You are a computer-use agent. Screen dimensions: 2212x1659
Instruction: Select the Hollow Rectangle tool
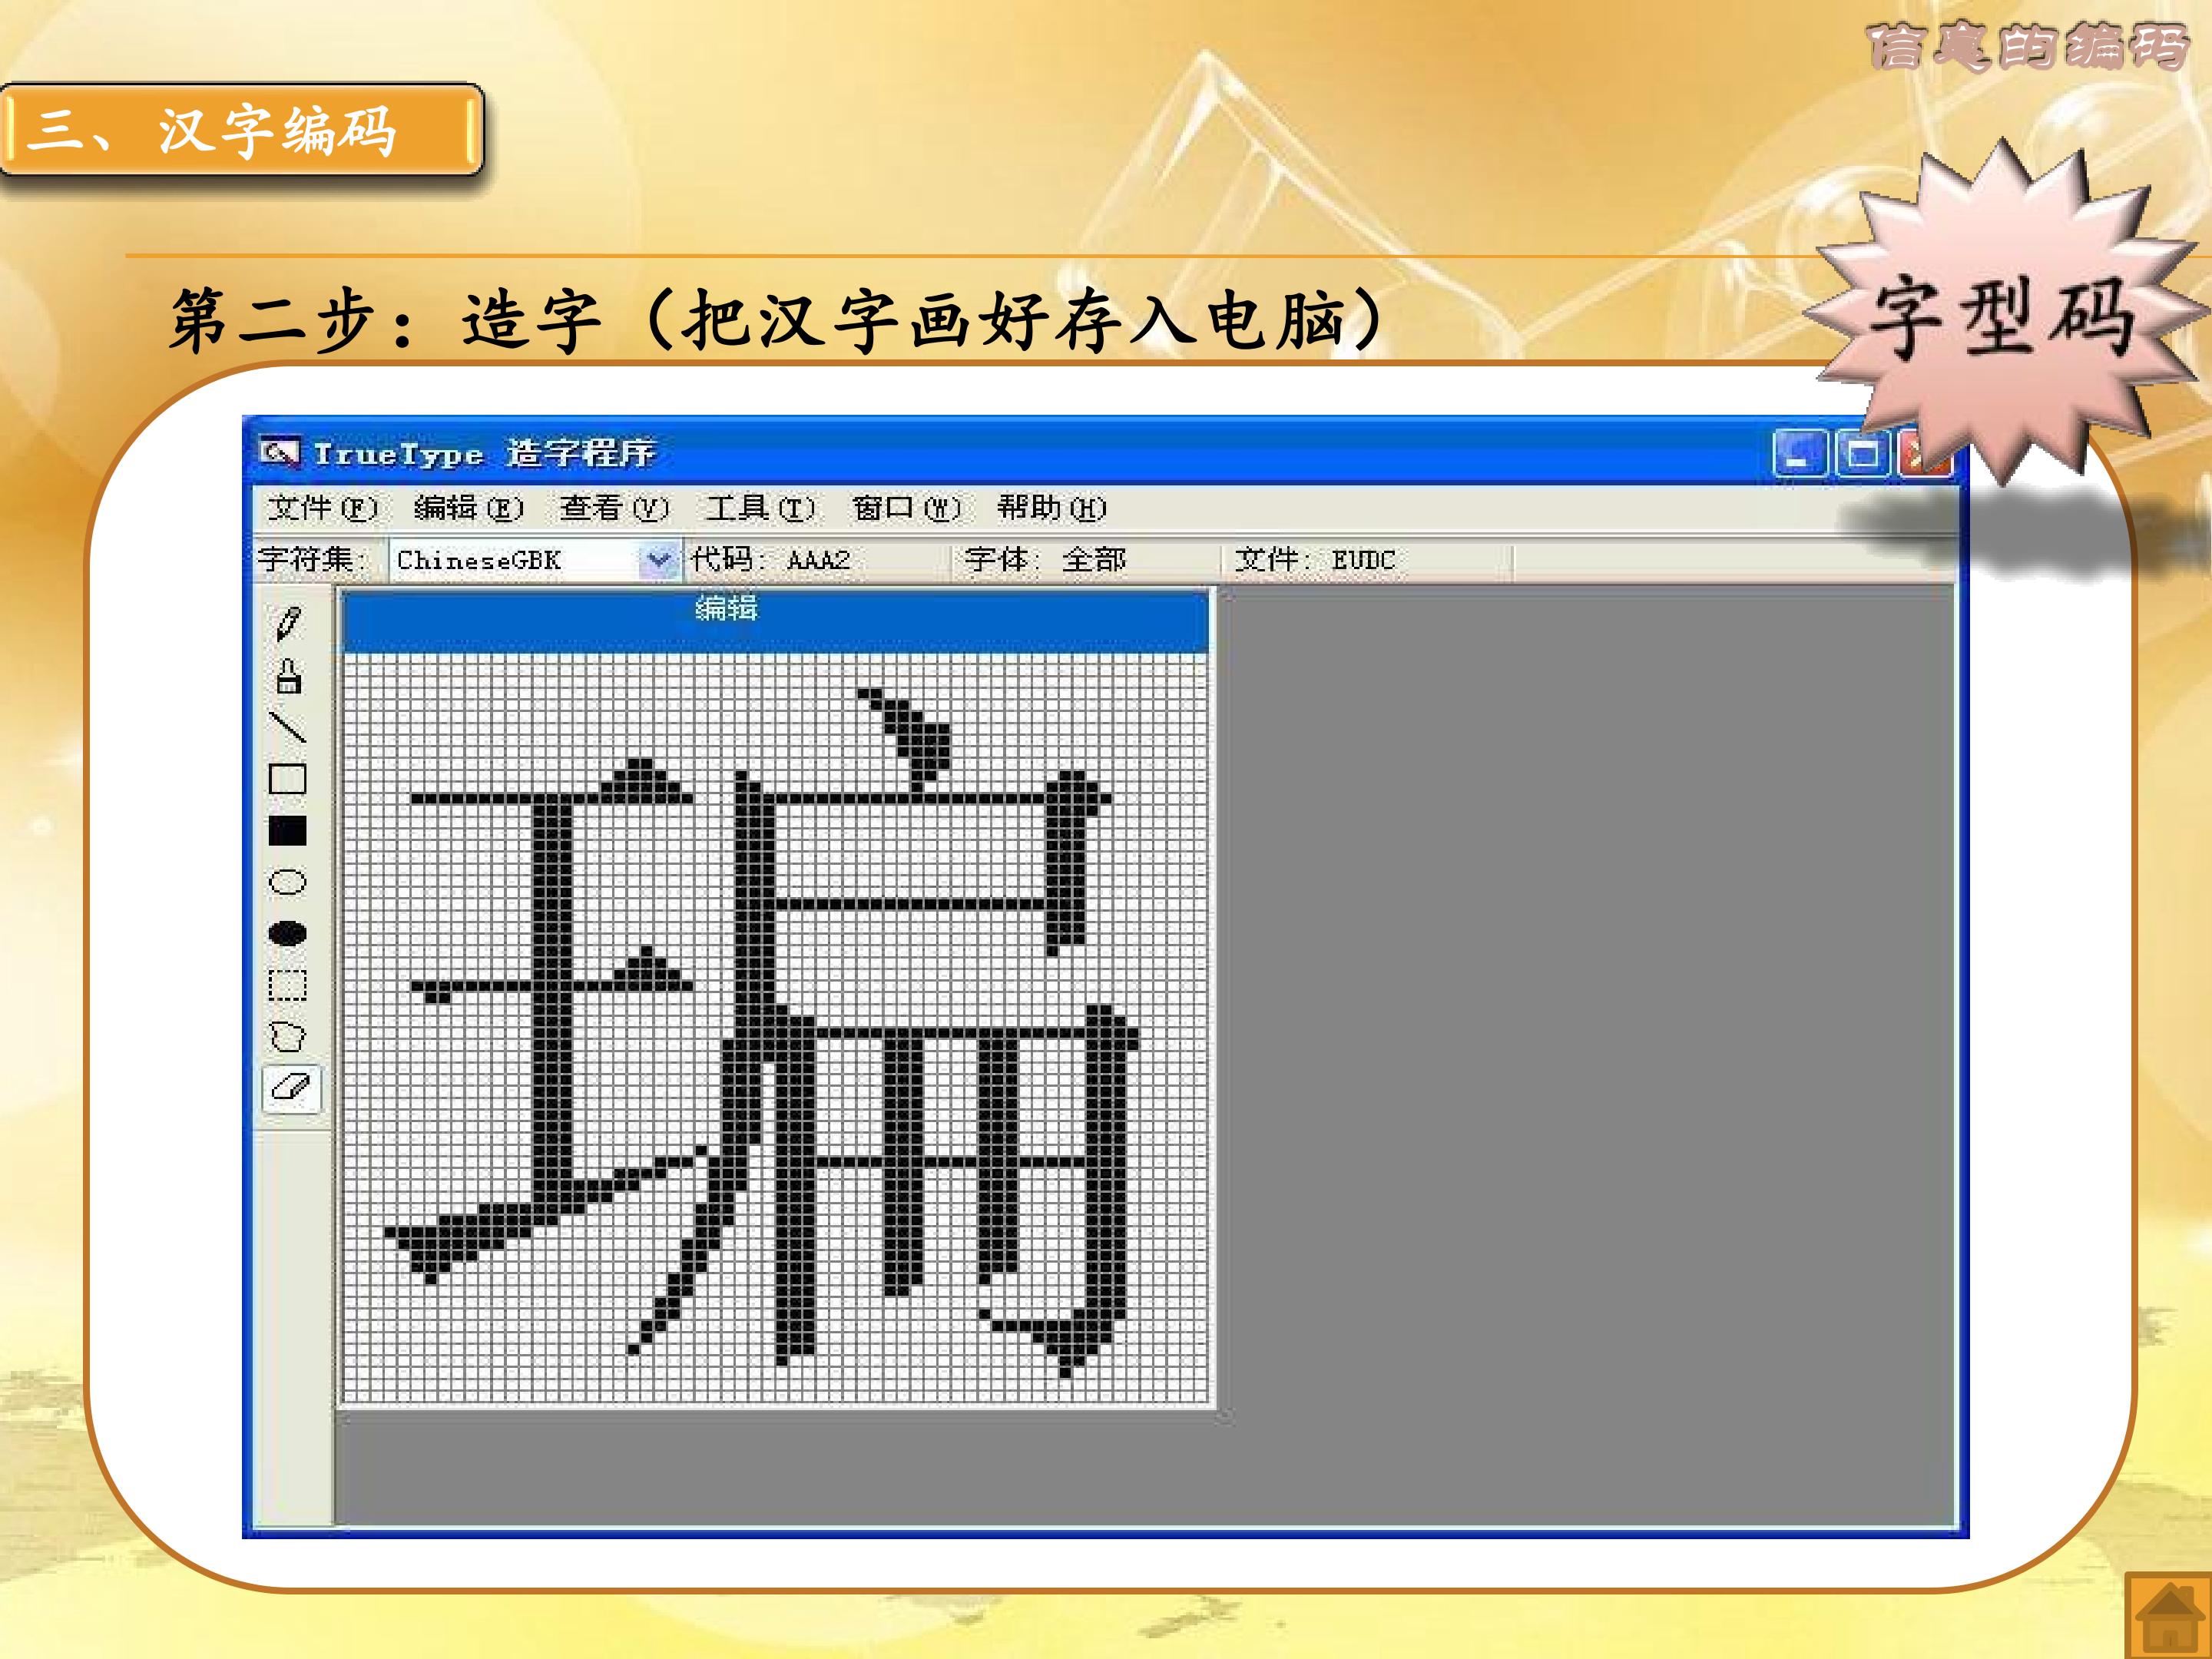(x=288, y=779)
